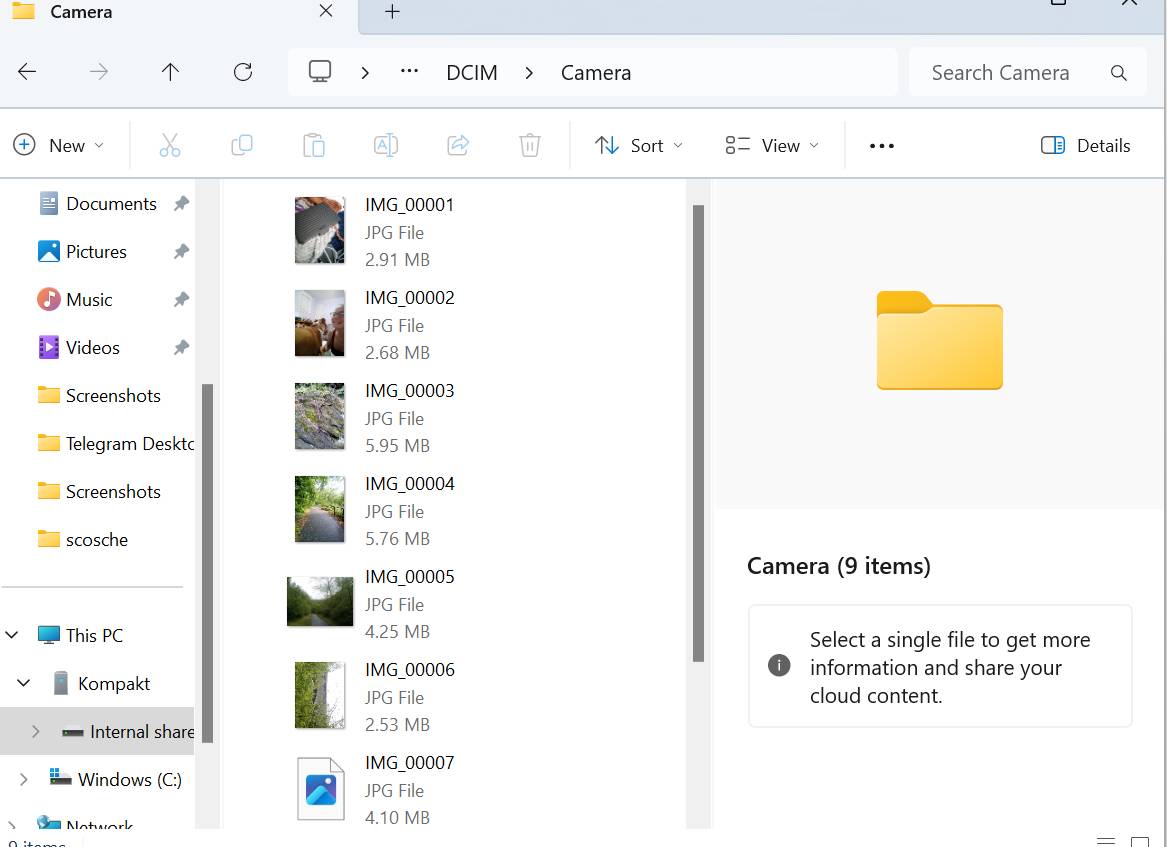This screenshot has width=1167, height=847.
Task: Go up one folder level
Action: pyautogui.click(x=170, y=72)
